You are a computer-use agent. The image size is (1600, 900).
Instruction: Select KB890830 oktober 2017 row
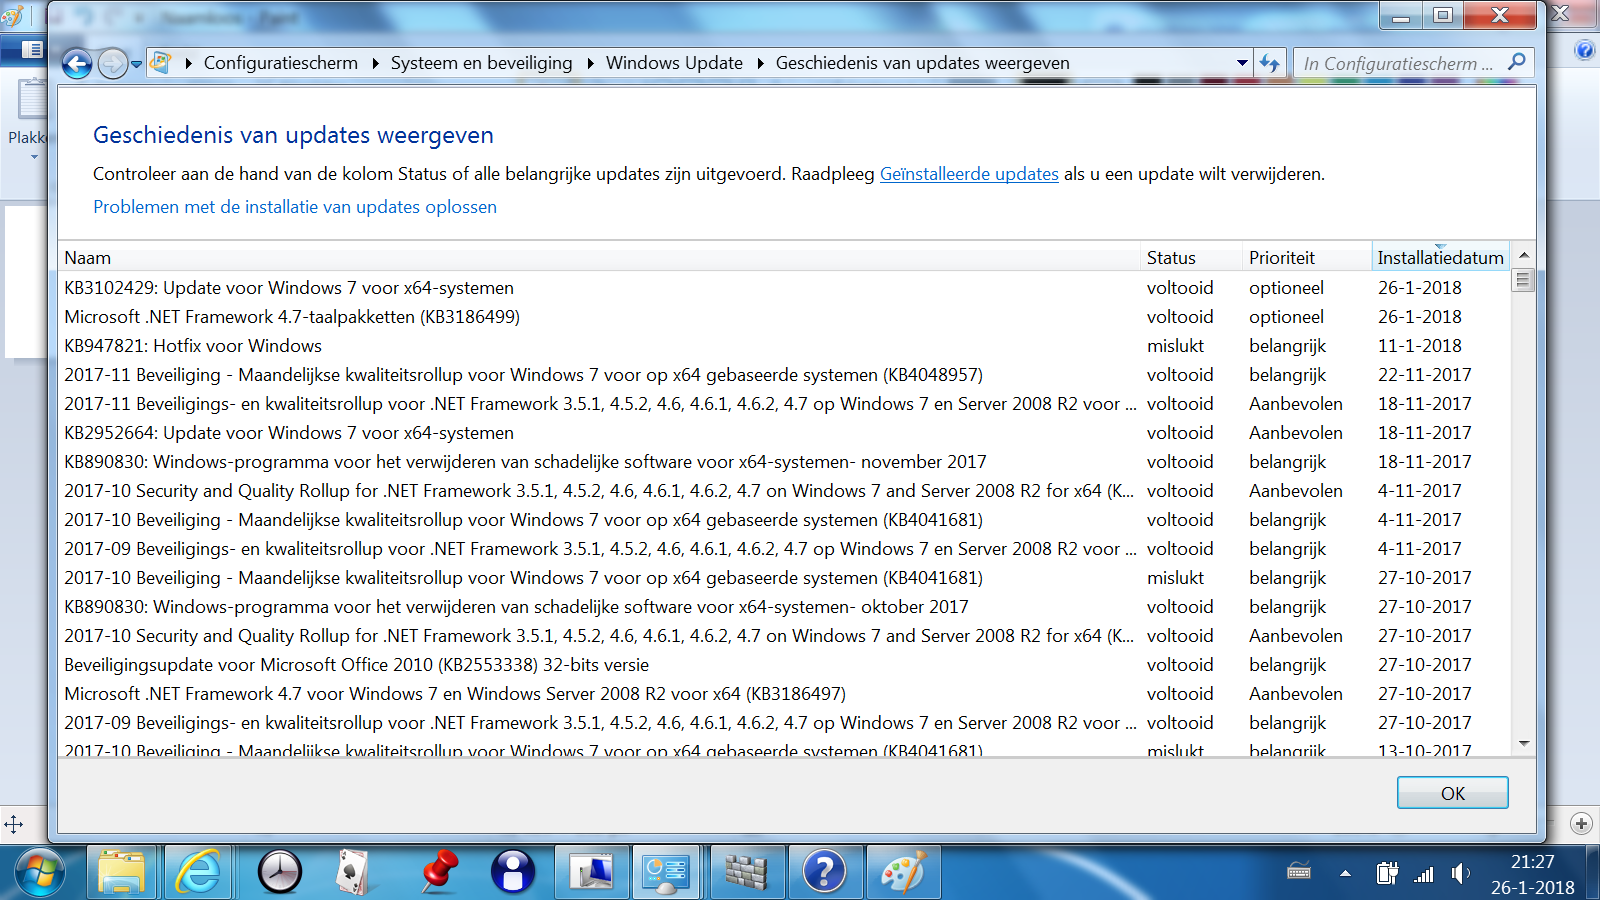coord(784,607)
